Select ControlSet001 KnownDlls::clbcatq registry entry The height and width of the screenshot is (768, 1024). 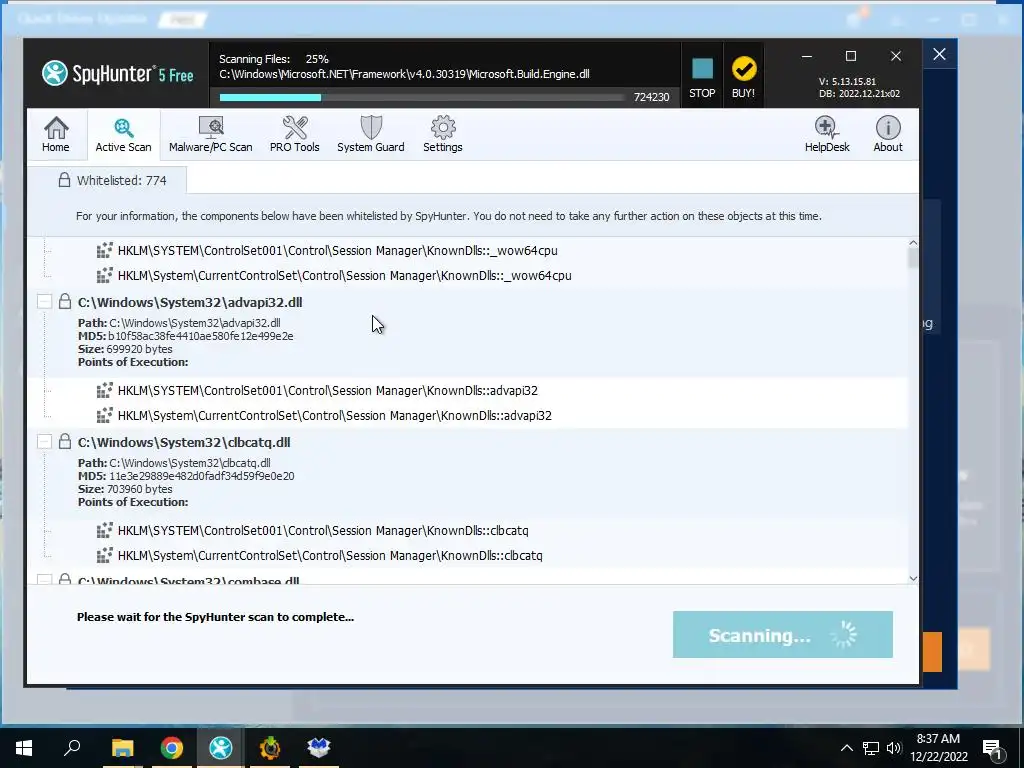[x=323, y=530]
